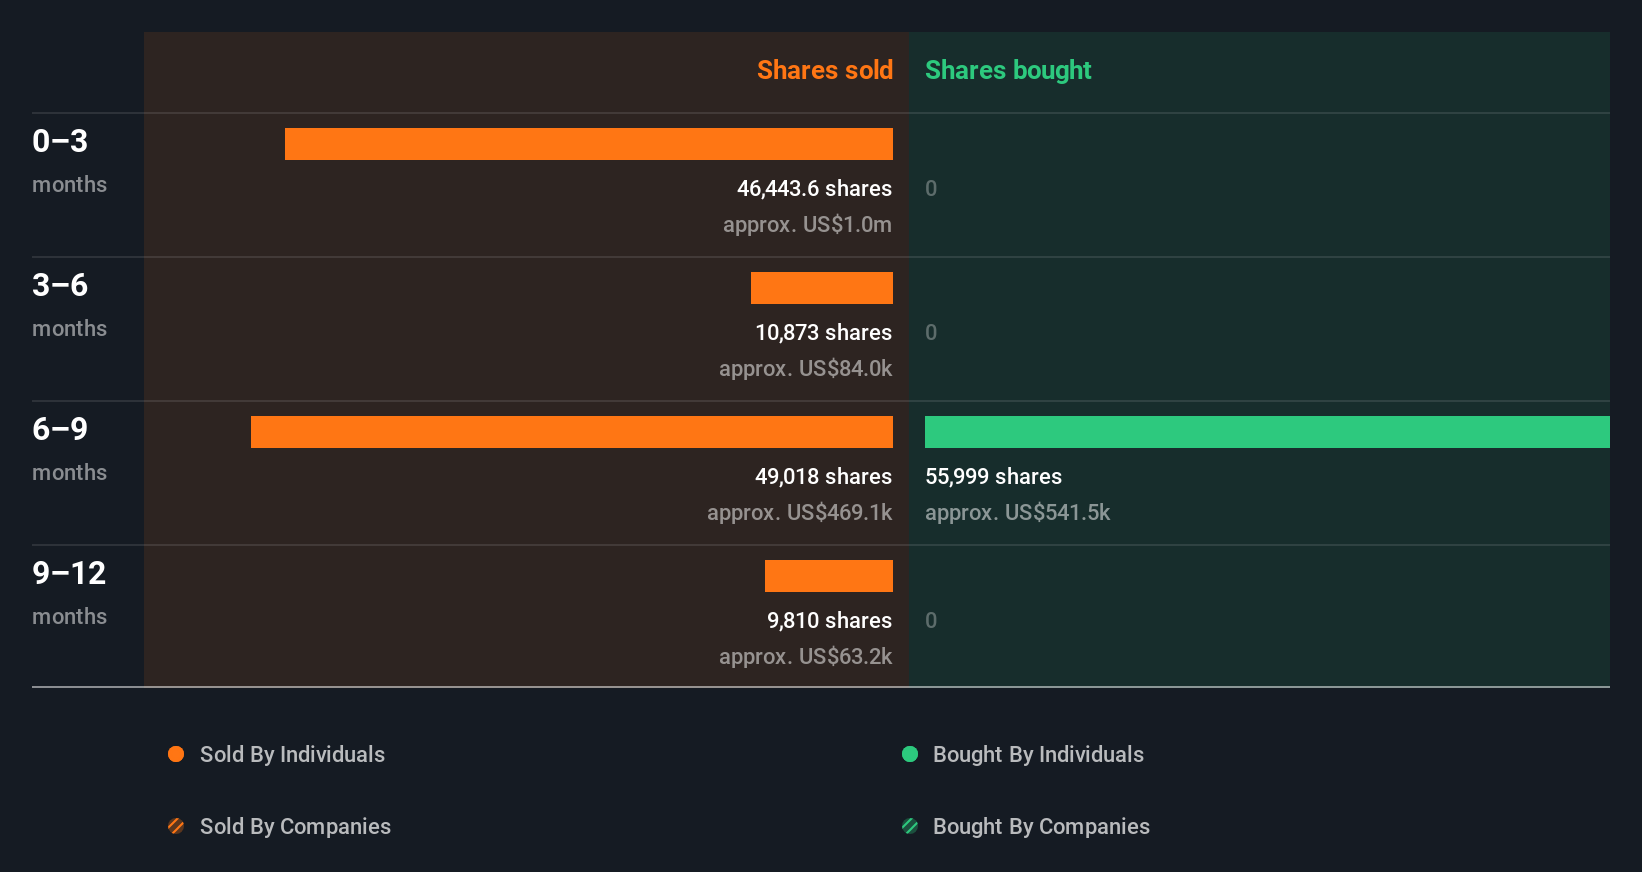Click the 55,999 shares value
The height and width of the screenshot is (872, 1642).
pos(993,477)
